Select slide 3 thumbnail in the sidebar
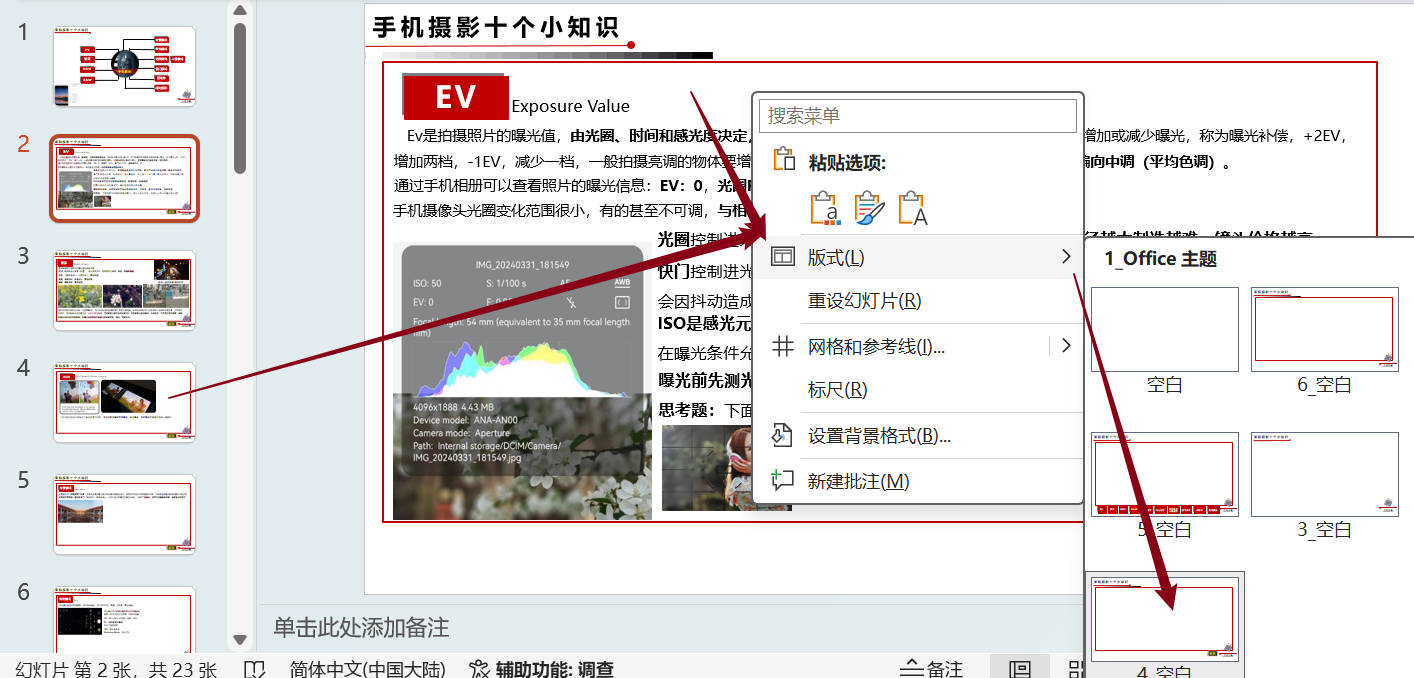Viewport: 1414px width, 678px height. 124,289
